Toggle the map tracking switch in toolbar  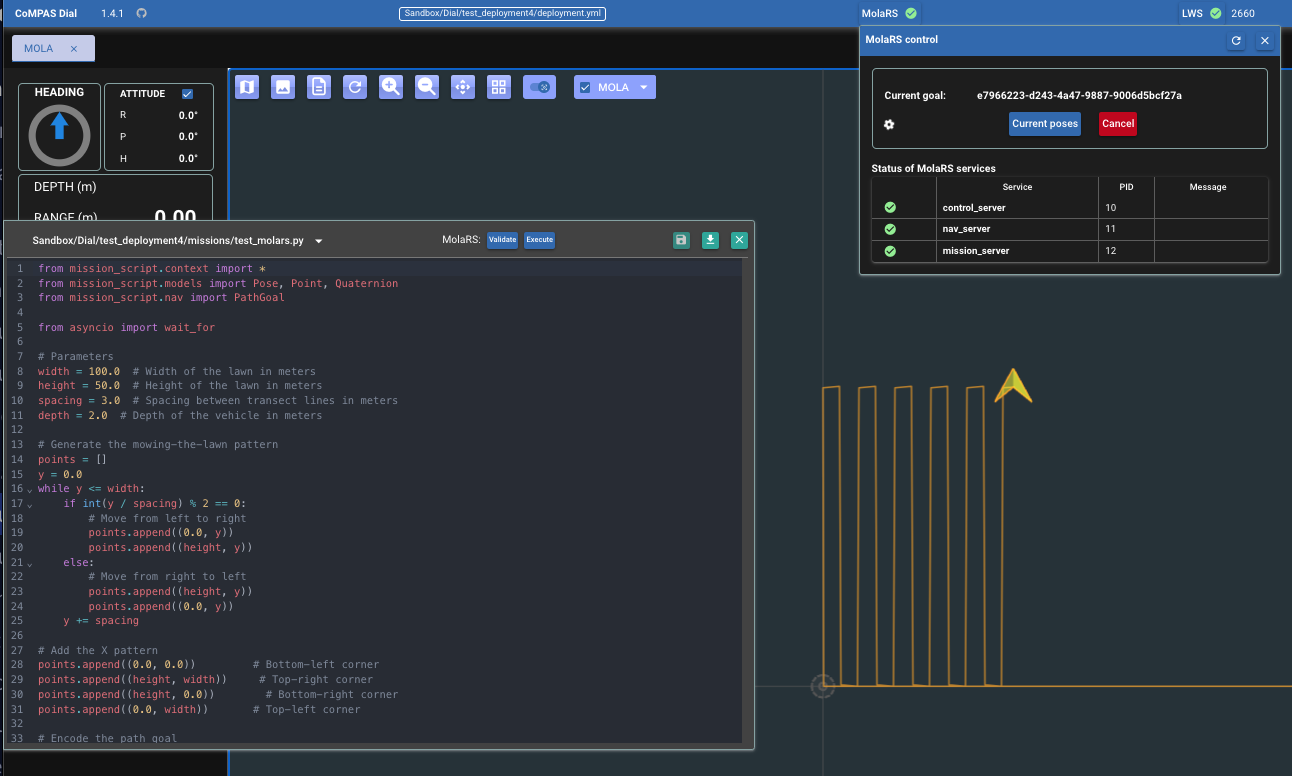coord(539,87)
